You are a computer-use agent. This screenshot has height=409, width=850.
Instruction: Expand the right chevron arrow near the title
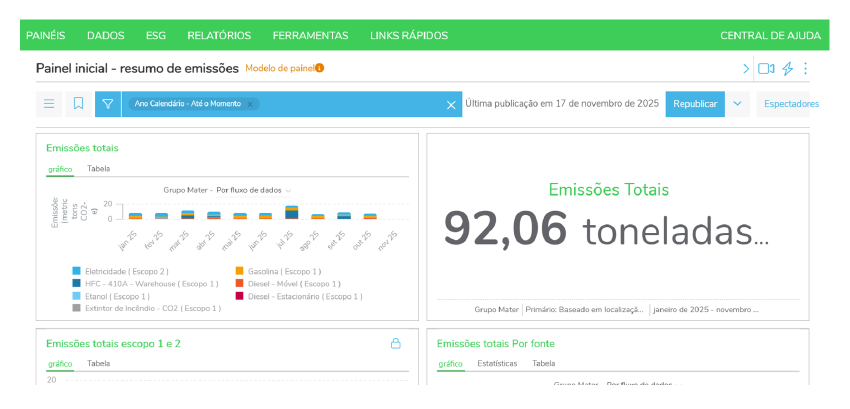[745, 69]
